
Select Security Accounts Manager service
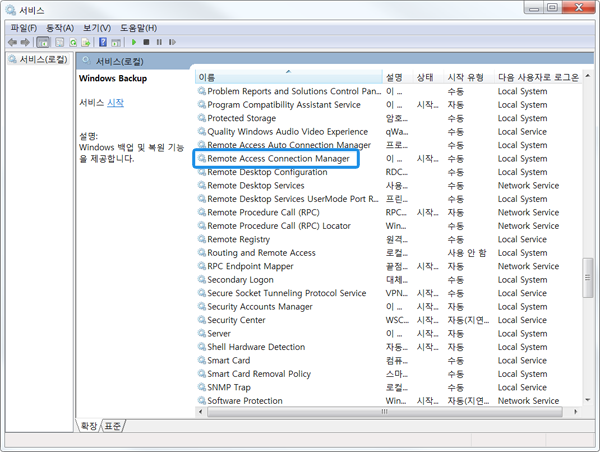pyautogui.click(x=260, y=307)
